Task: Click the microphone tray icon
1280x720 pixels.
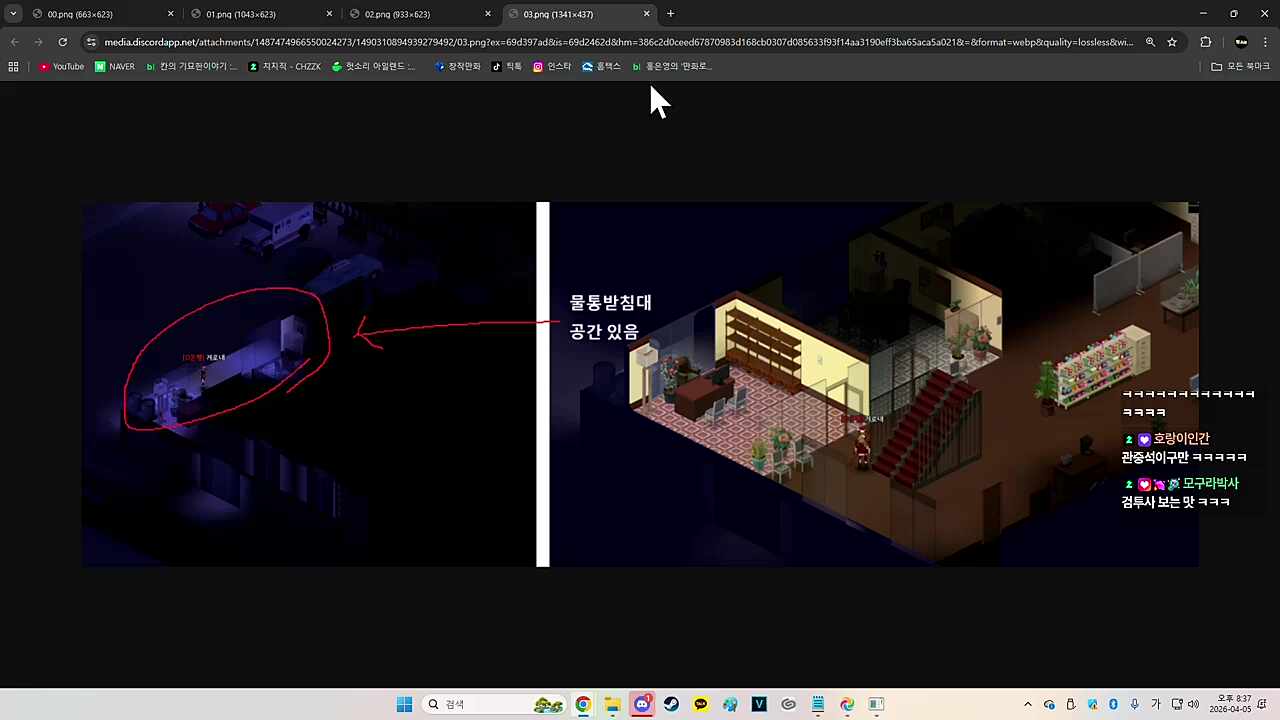Action: [1134, 704]
